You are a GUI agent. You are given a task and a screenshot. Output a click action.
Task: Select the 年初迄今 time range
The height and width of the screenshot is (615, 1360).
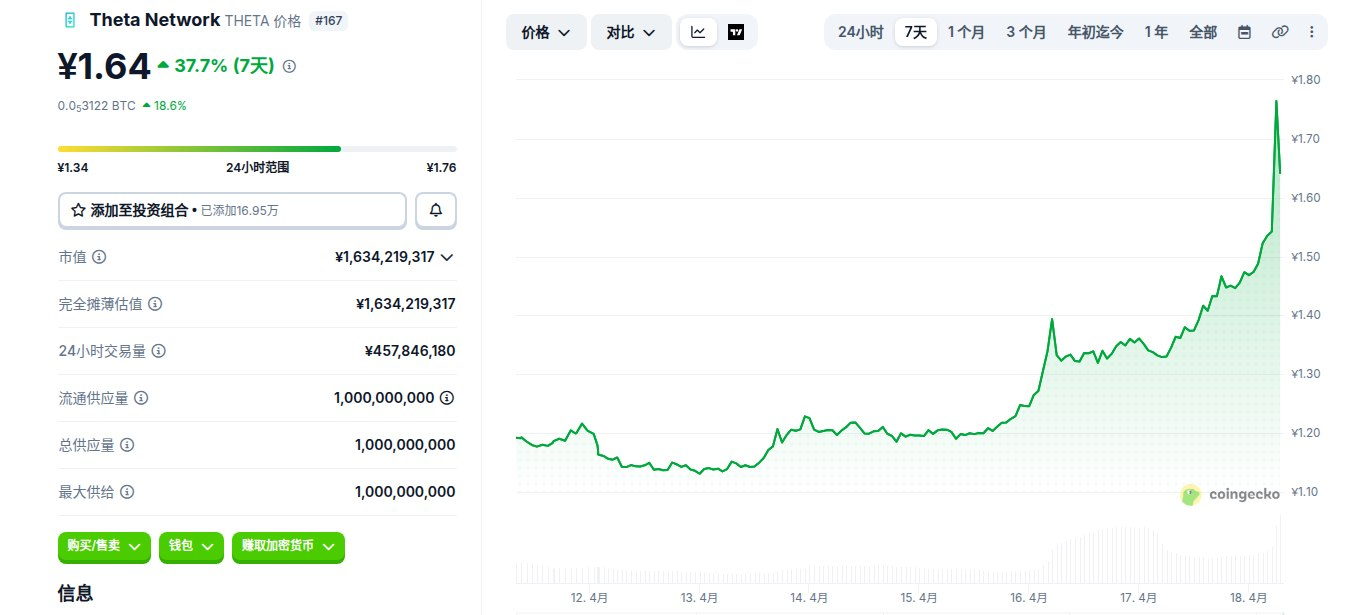pyautogui.click(x=1095, y=32)
